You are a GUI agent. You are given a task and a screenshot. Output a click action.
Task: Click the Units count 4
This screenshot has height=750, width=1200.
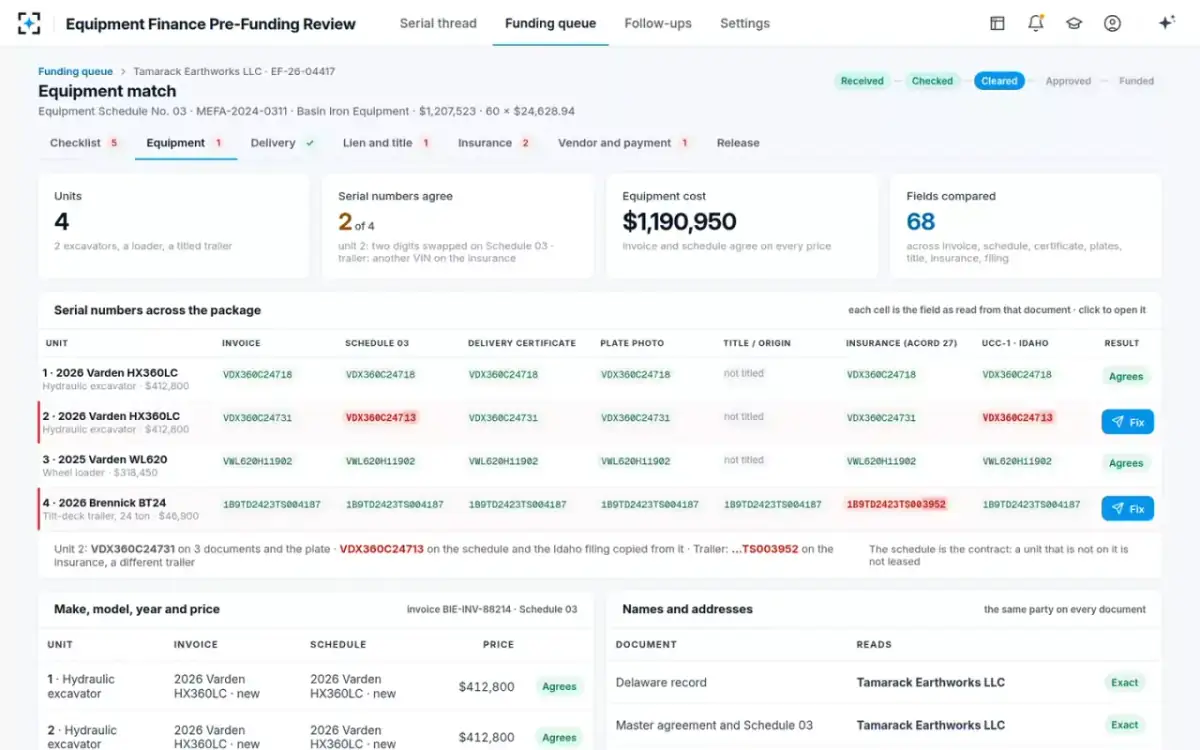pyautogui.click(x=62, y=221)
